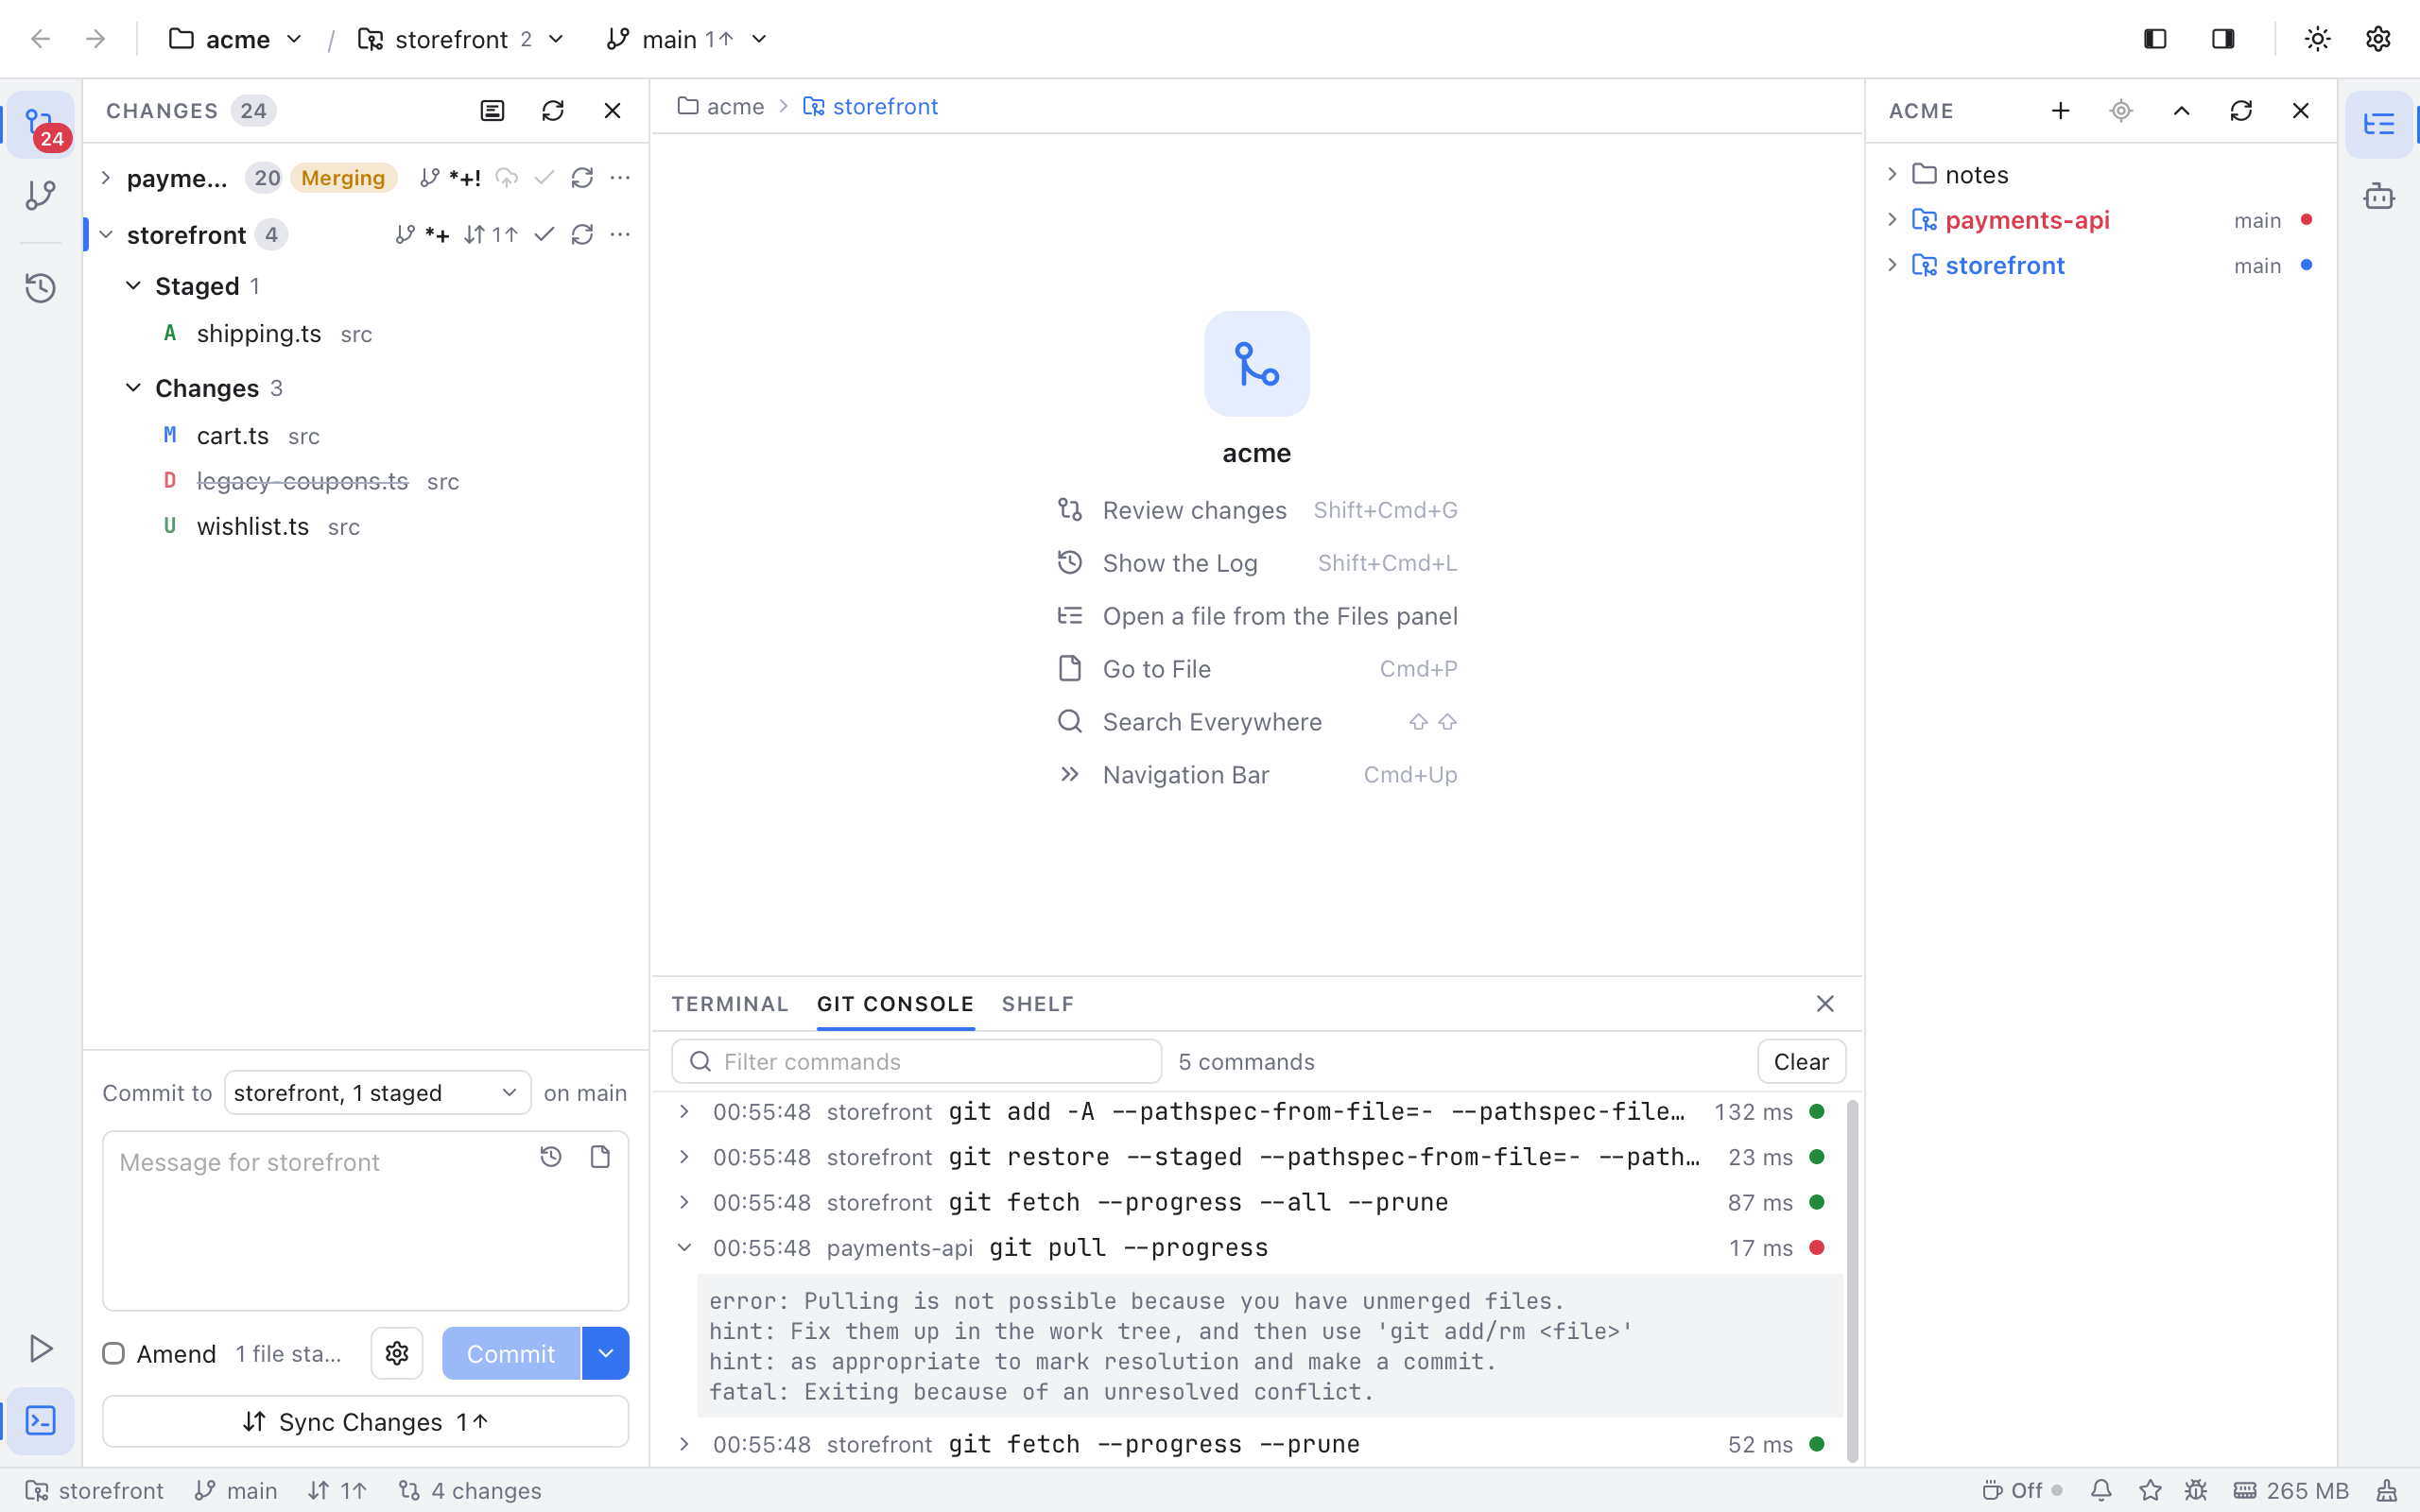Screen dimensions: 2420x1512
Task: Open the Changes view sidebar icon
Action: point(41,125)
